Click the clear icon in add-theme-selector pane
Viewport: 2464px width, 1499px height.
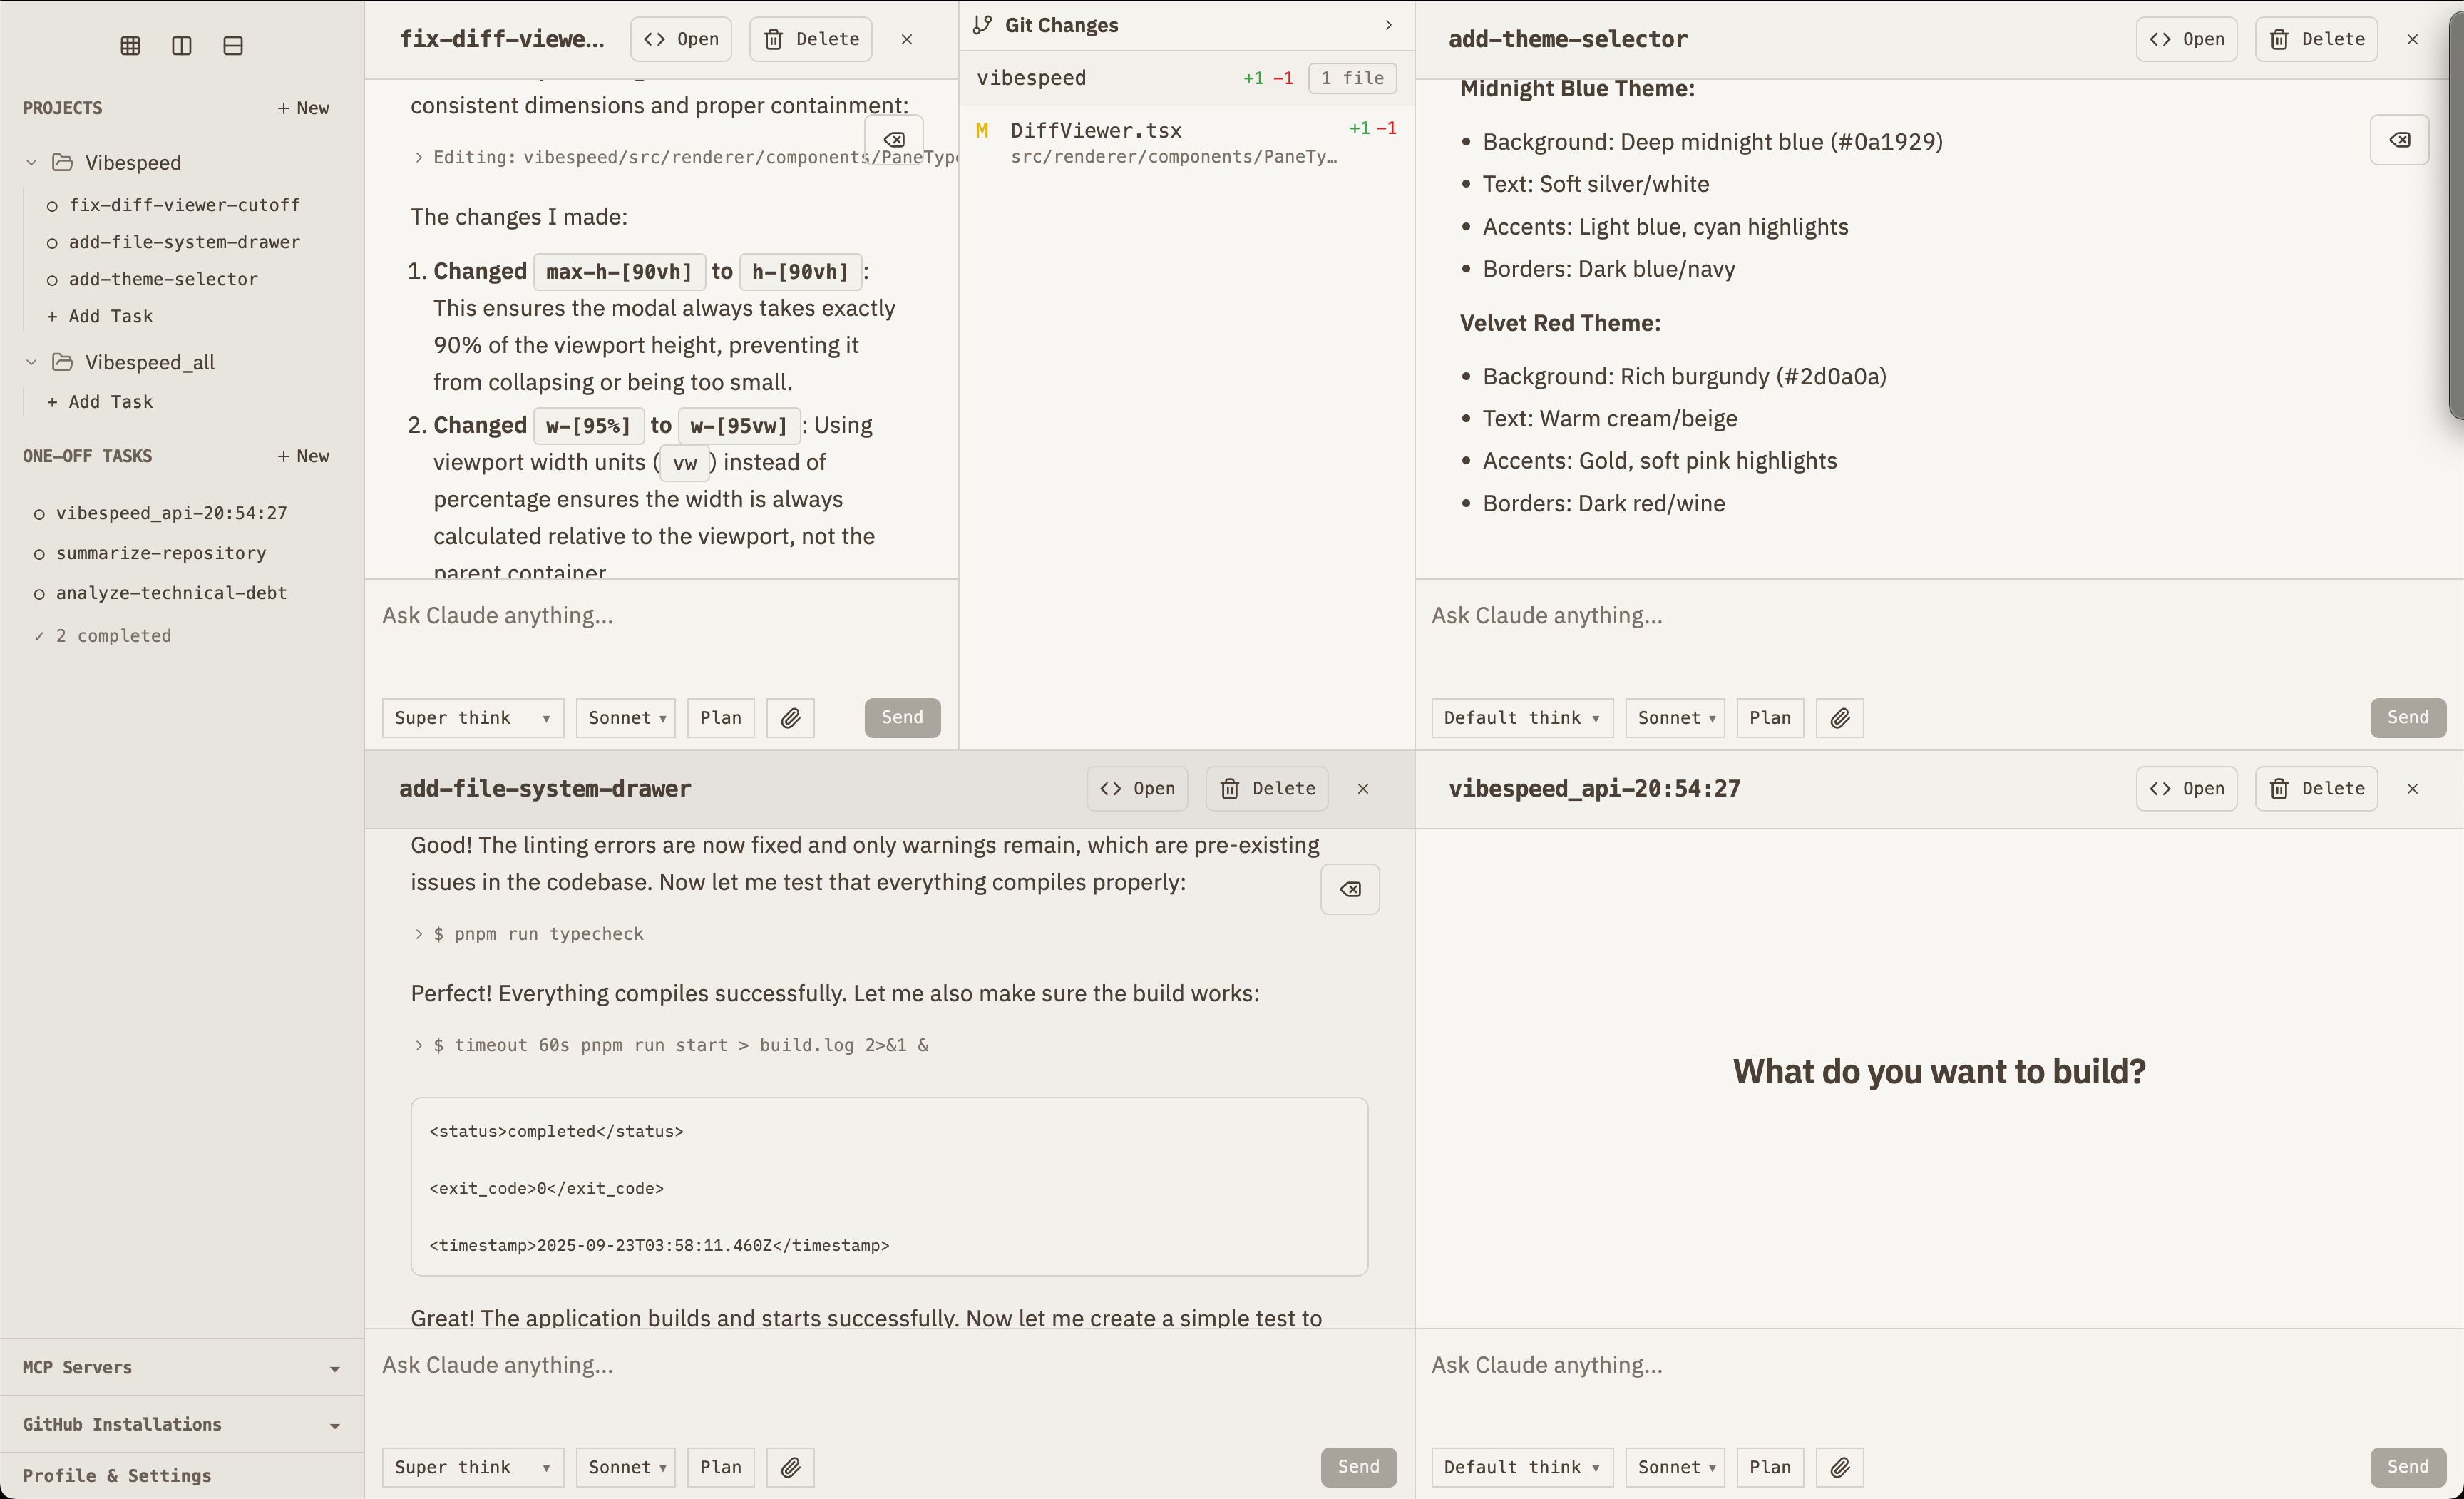coord(2399,140)
